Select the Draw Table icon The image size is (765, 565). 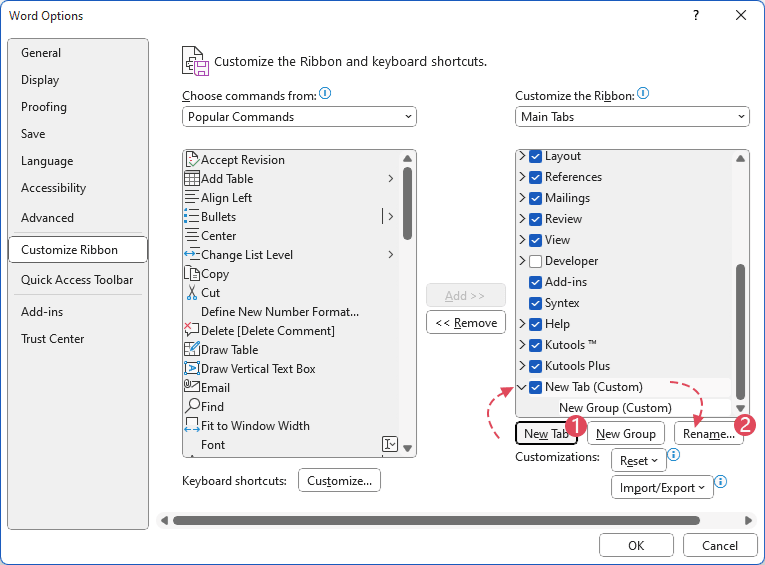(x=192, y=350)
